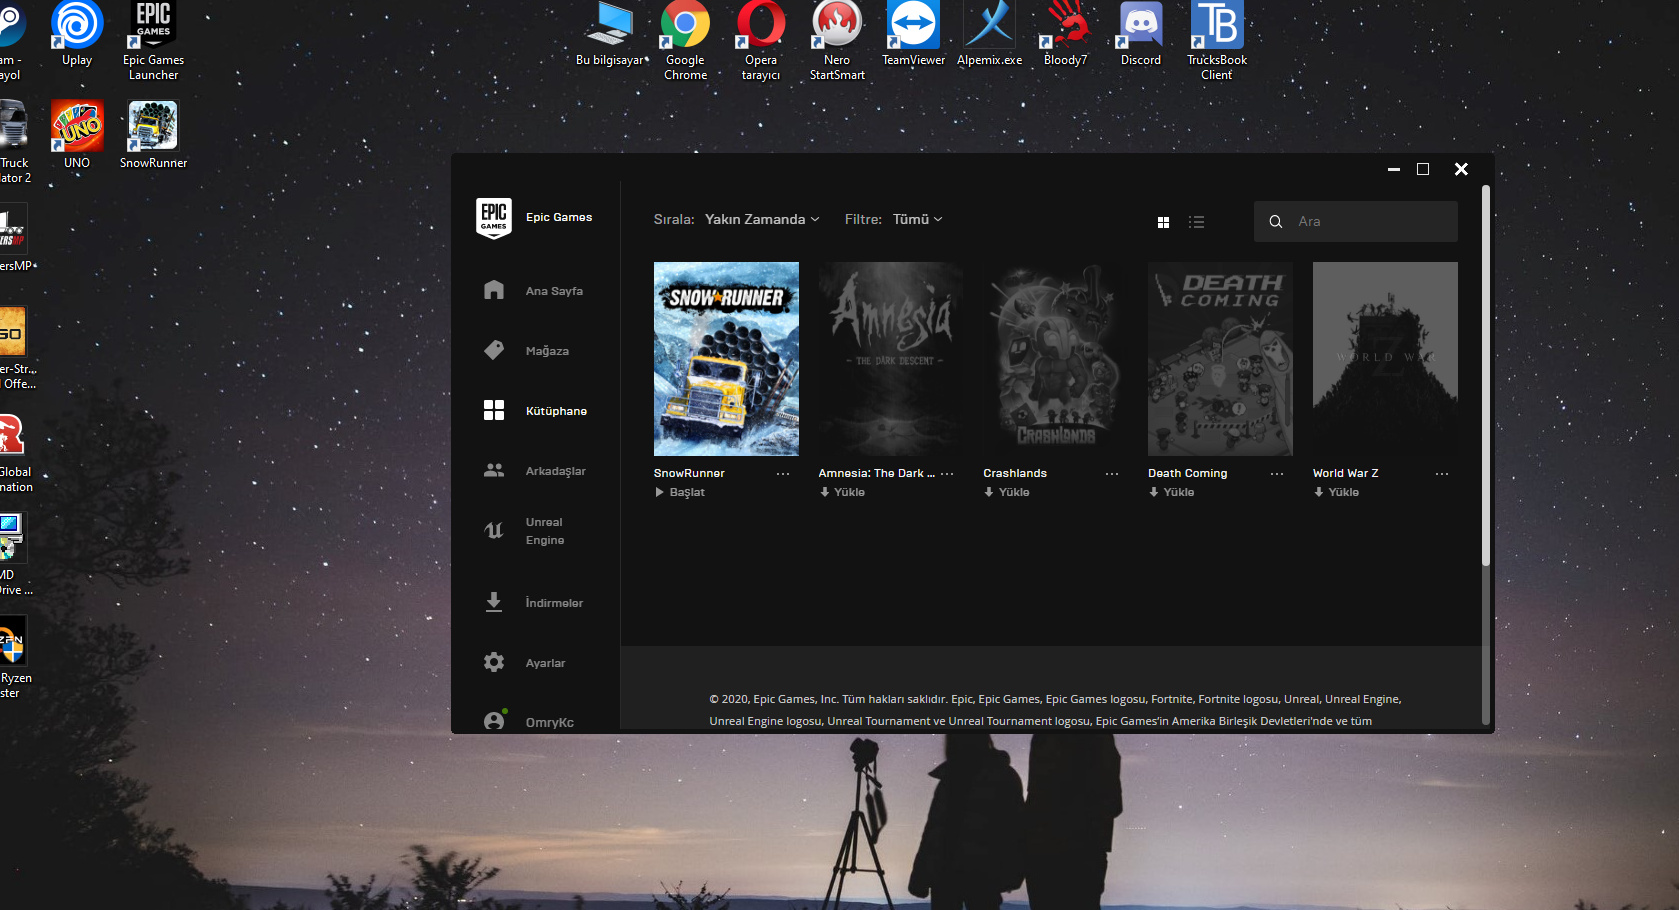Switch library to list view
1679x910 pixels.
point(1196,222)
